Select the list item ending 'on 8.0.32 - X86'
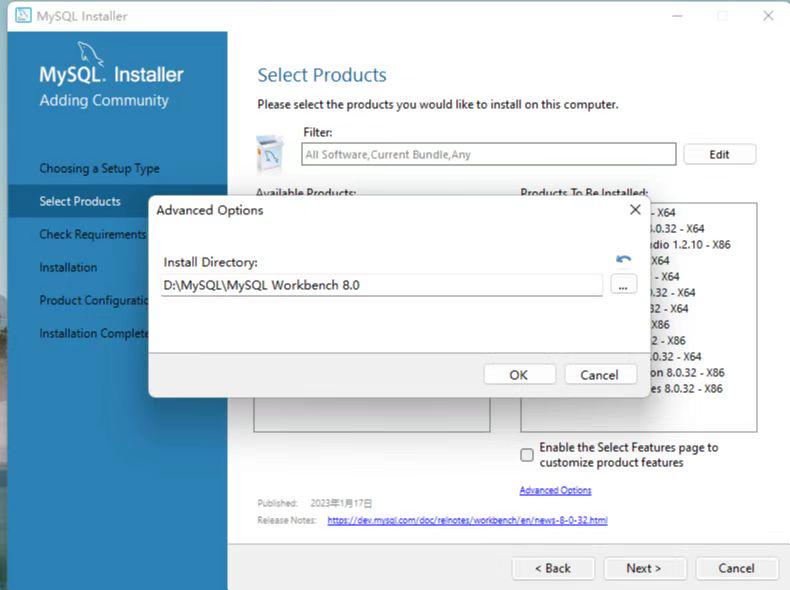Screen dimensions: 790x590 687,373
